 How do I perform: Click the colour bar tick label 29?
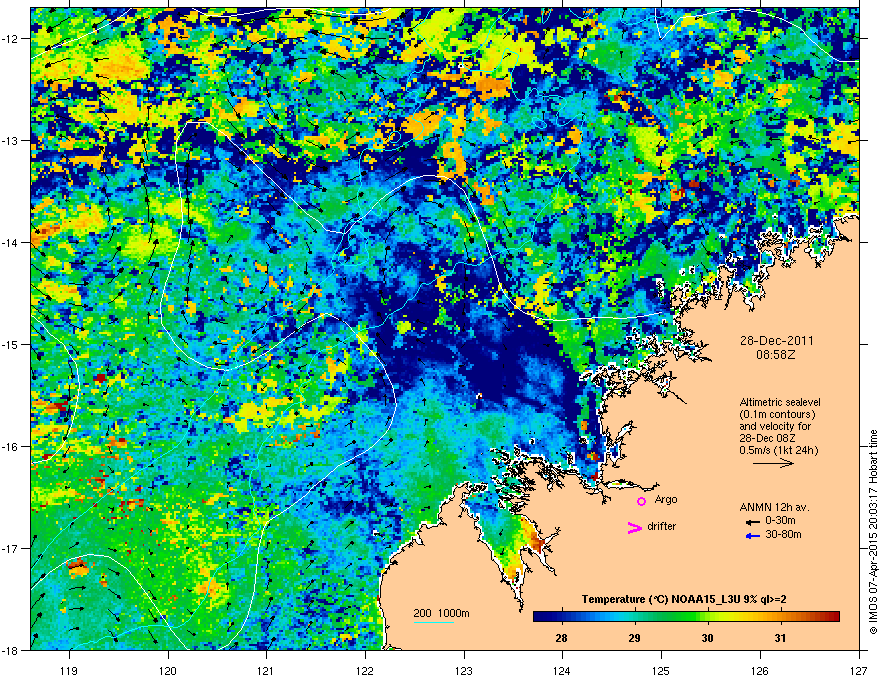(634, 638)
